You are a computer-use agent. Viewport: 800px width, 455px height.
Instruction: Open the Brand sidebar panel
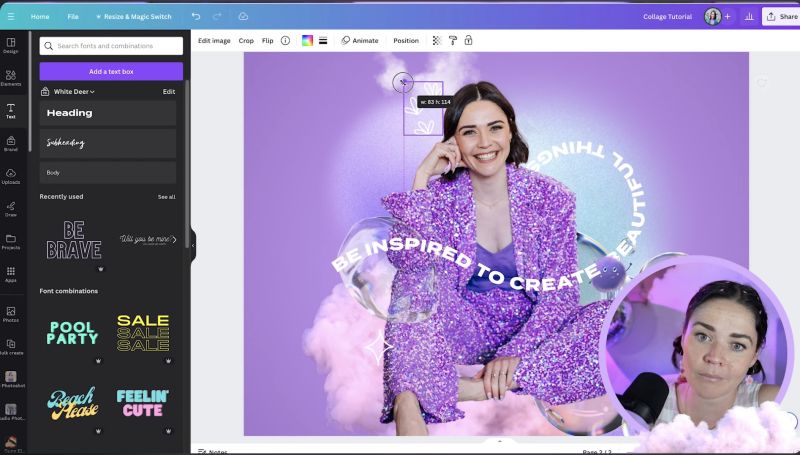pos(11,143)
